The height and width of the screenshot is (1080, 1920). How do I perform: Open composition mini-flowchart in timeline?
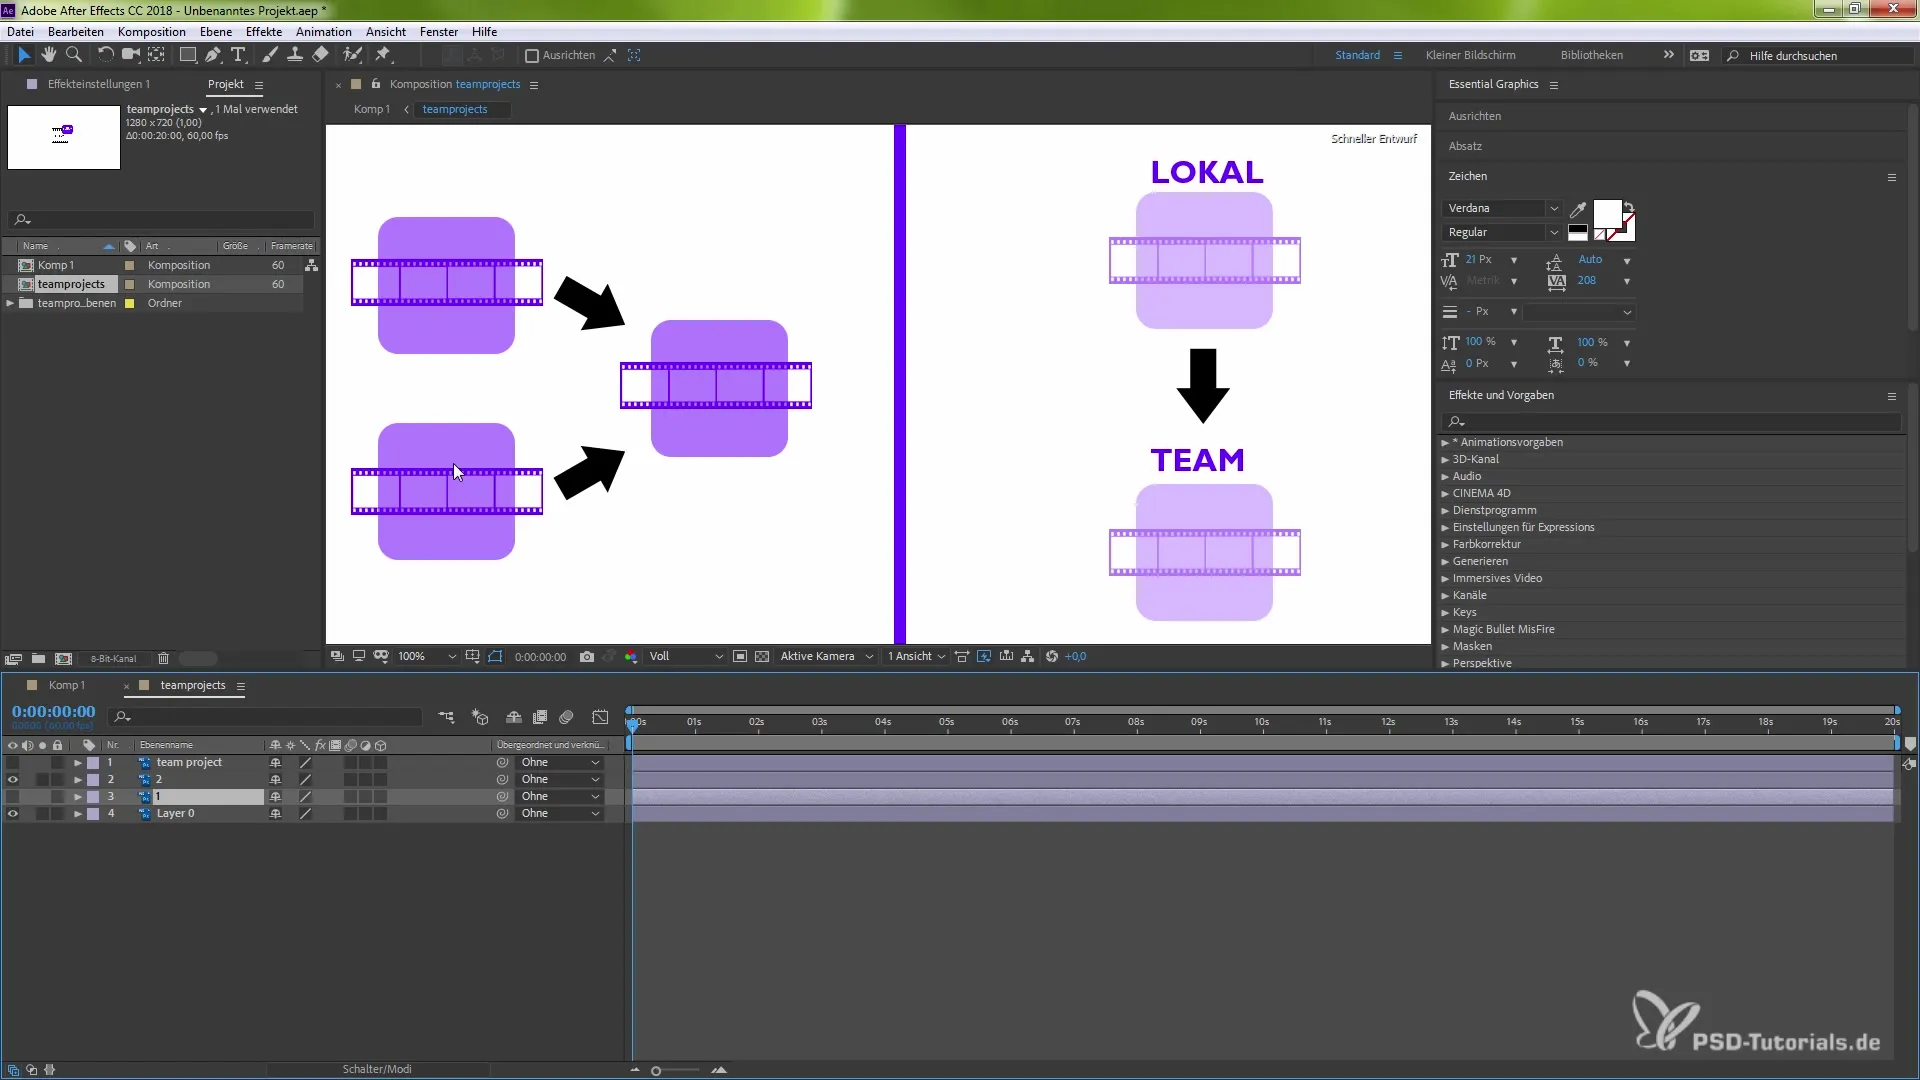446,717
